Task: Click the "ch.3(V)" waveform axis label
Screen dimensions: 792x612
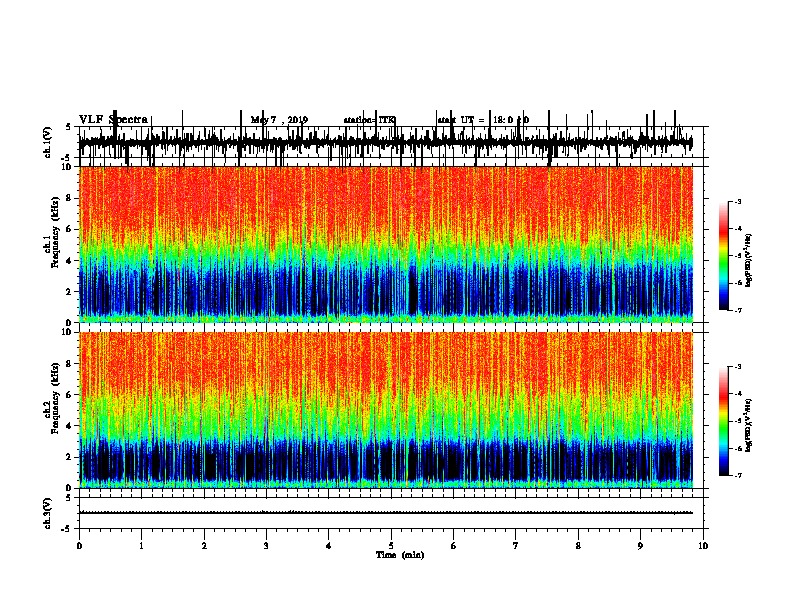Action: point(48,513)
